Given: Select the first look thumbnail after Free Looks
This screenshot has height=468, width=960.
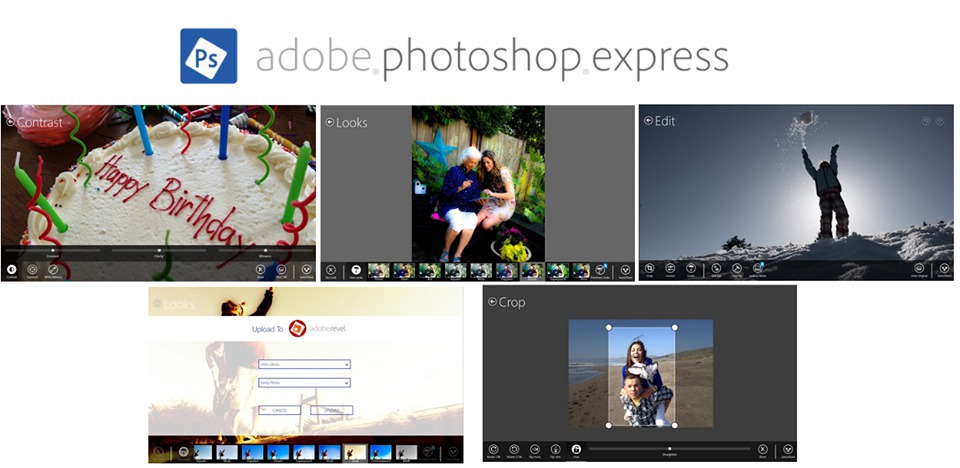Looking at the screenshot, I should [x=378, y=270].
